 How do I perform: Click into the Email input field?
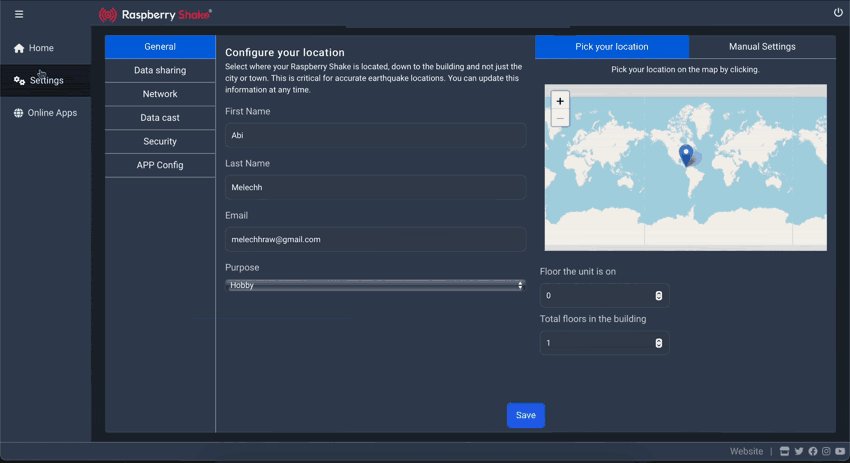click(x=375, y=240)
